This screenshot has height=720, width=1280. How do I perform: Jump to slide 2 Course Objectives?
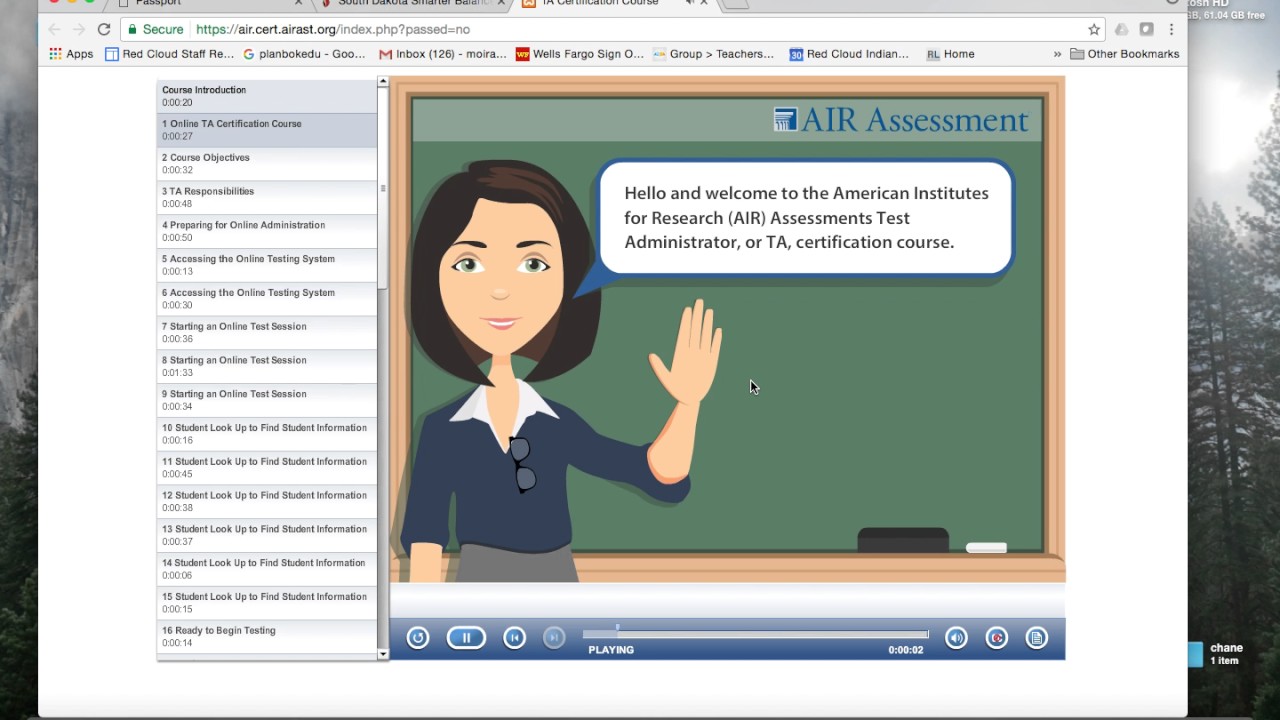[x=266, y=164]
